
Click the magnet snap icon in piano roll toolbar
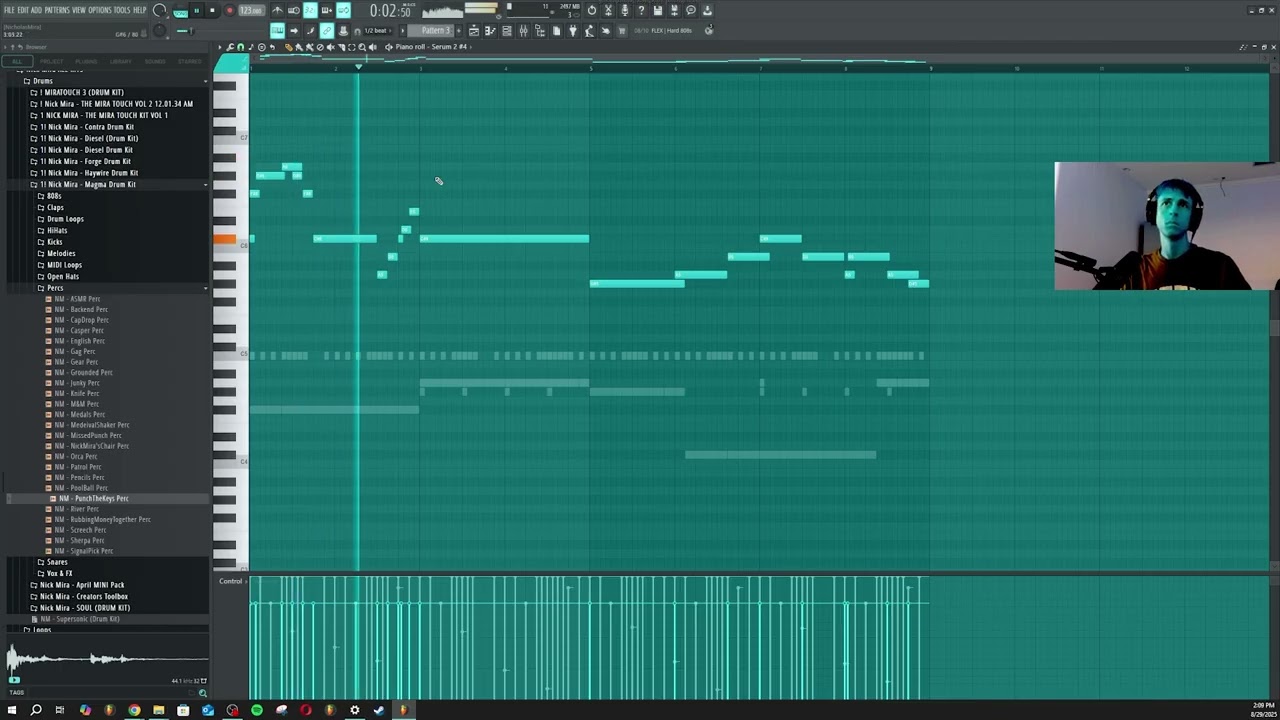pos(240,47)
